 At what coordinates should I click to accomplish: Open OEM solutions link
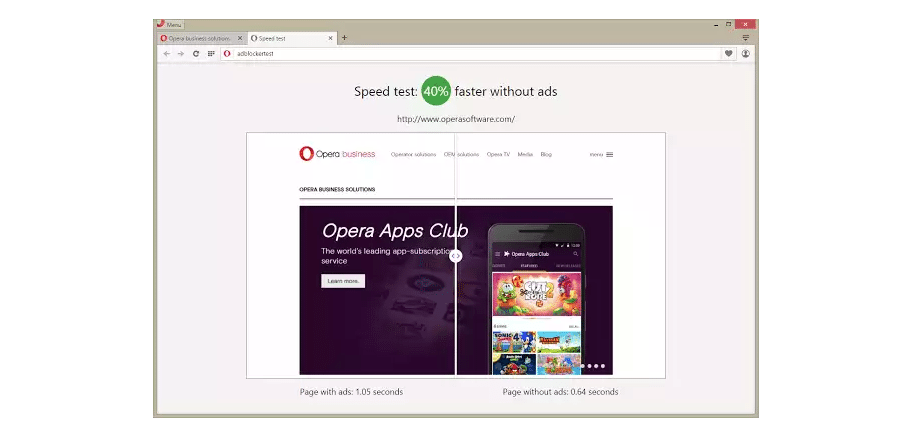click(461, 155)
